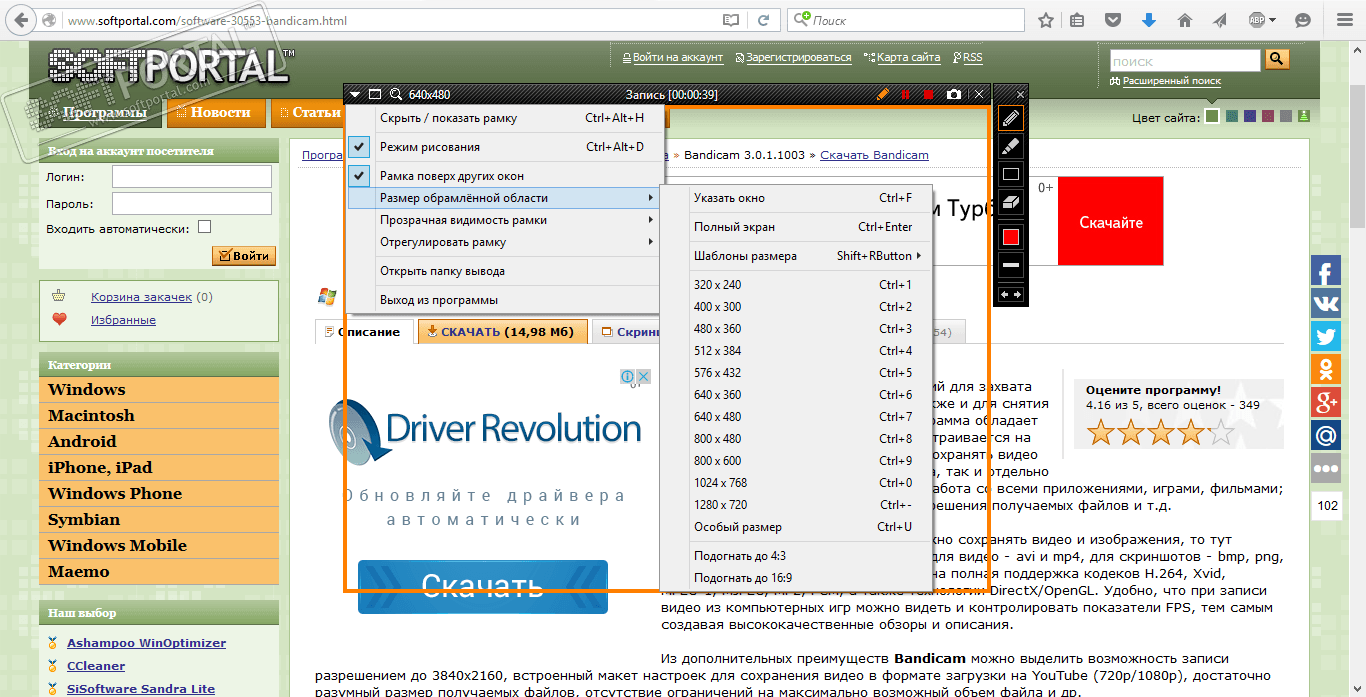Select the pencil drawing tool in Bandicam side palette
Viewport: 1366px width, 697px height.
click(x=1010, y=118)
